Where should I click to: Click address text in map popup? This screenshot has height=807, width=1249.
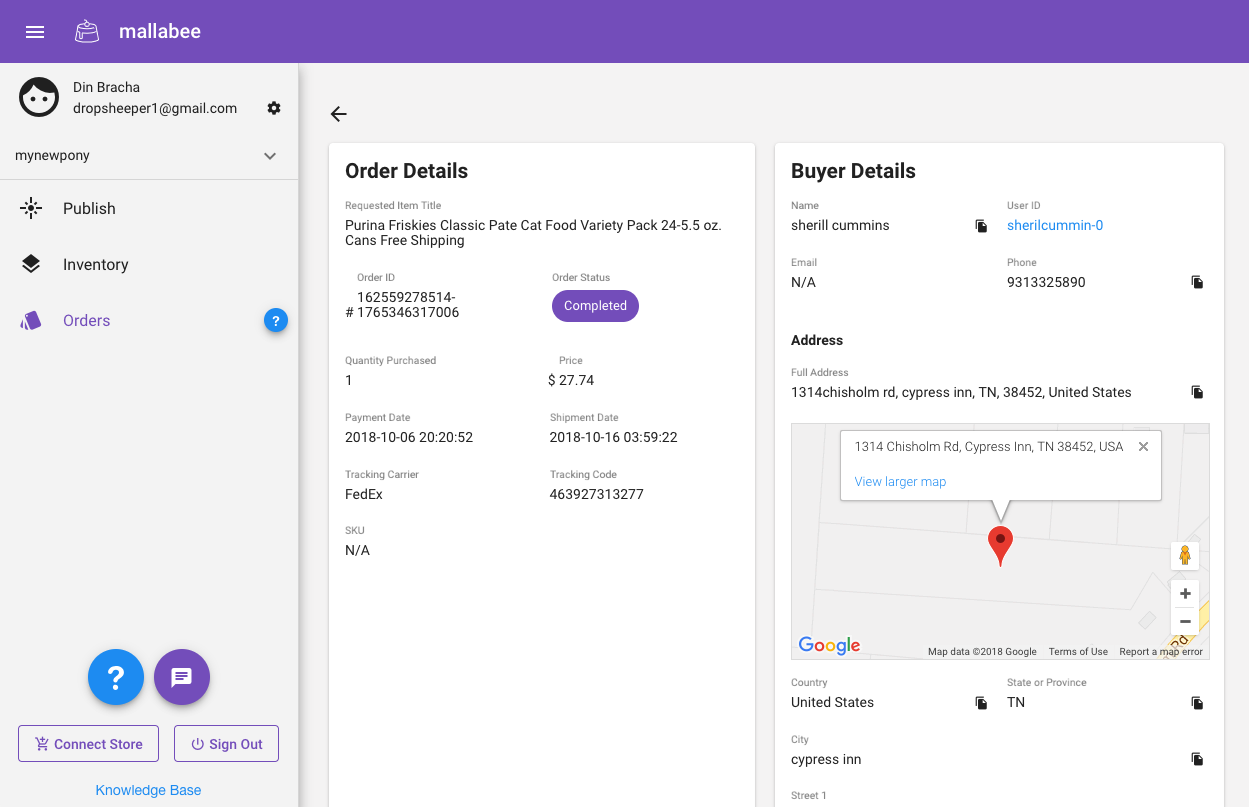point(989,447)
